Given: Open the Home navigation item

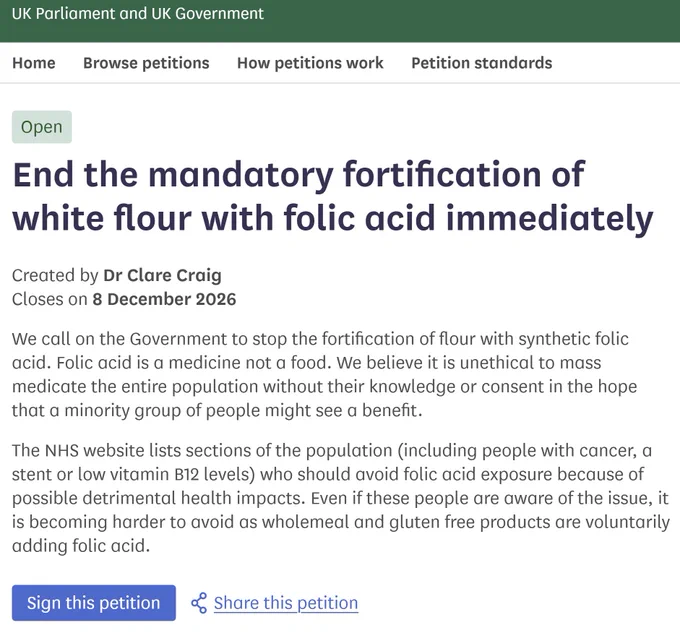Looking at the screenshot, I should (34, 63).
